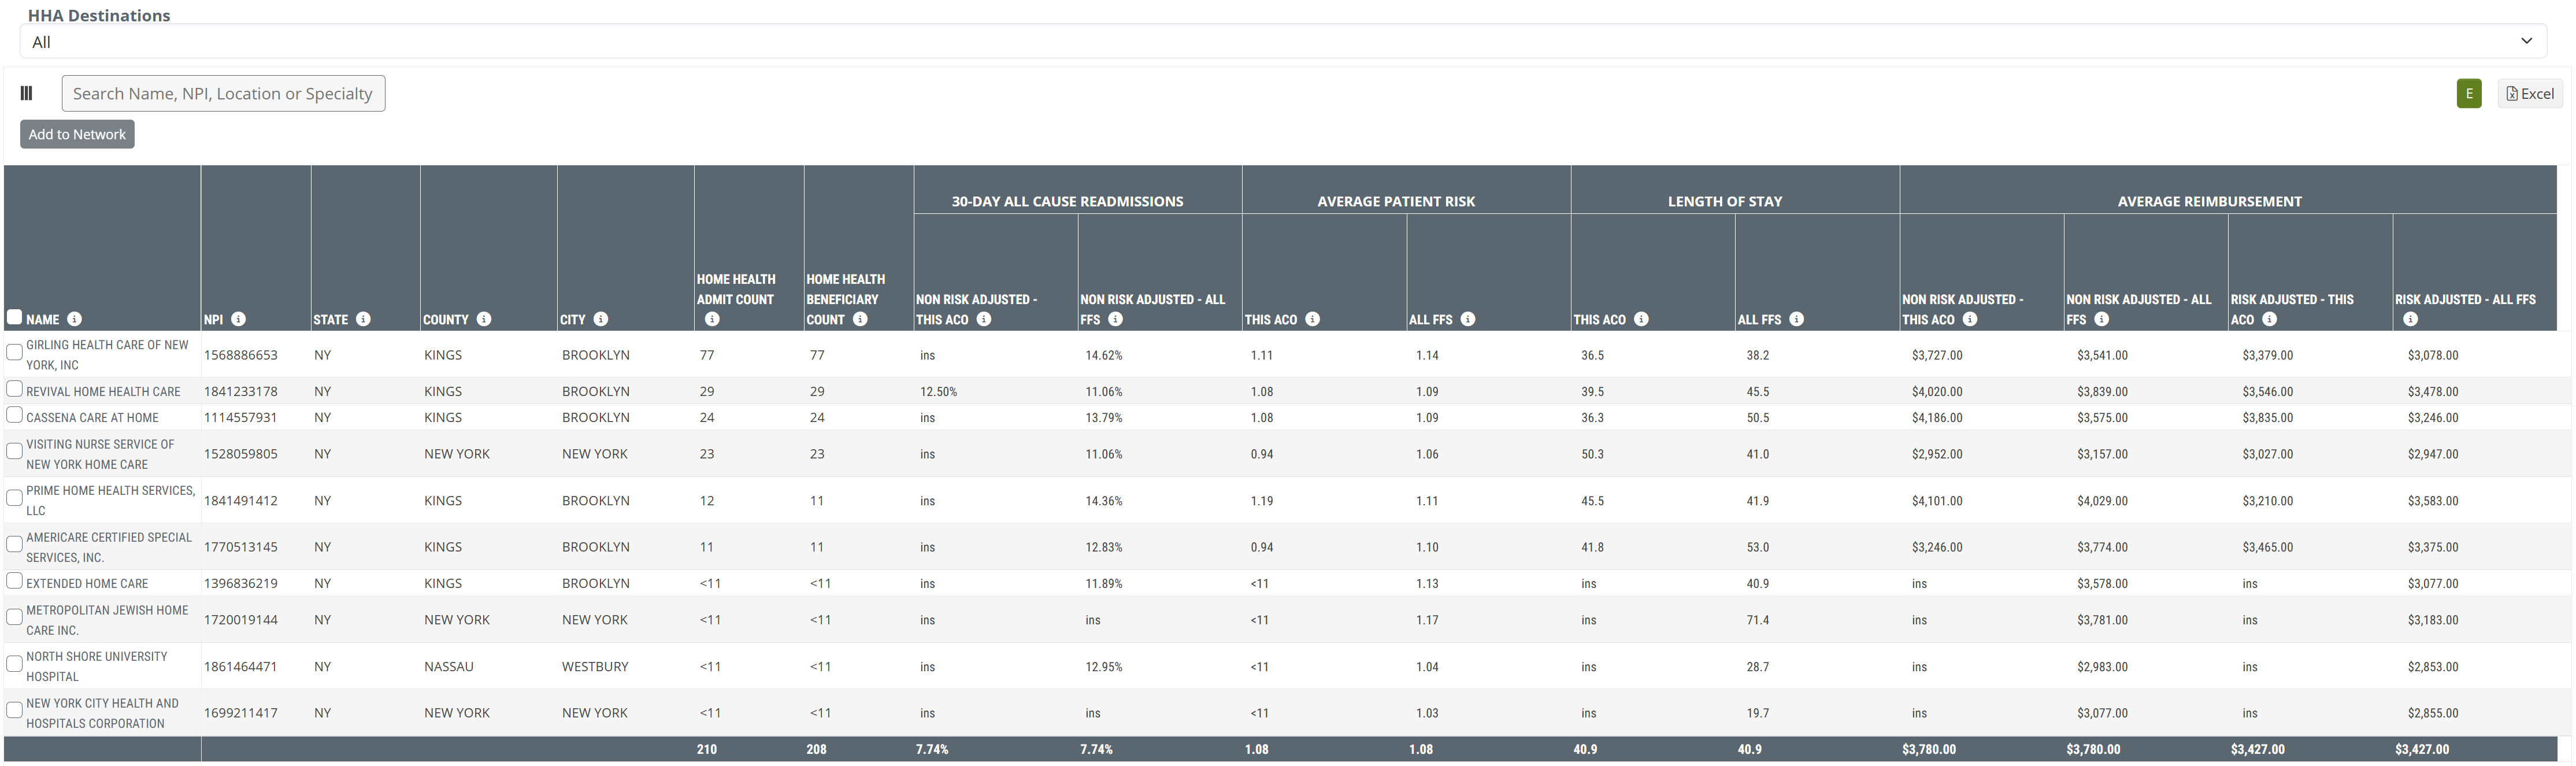Click the Add to Network button
The height and width of the screenshot is (766, 2576).
tap(77, 134)
